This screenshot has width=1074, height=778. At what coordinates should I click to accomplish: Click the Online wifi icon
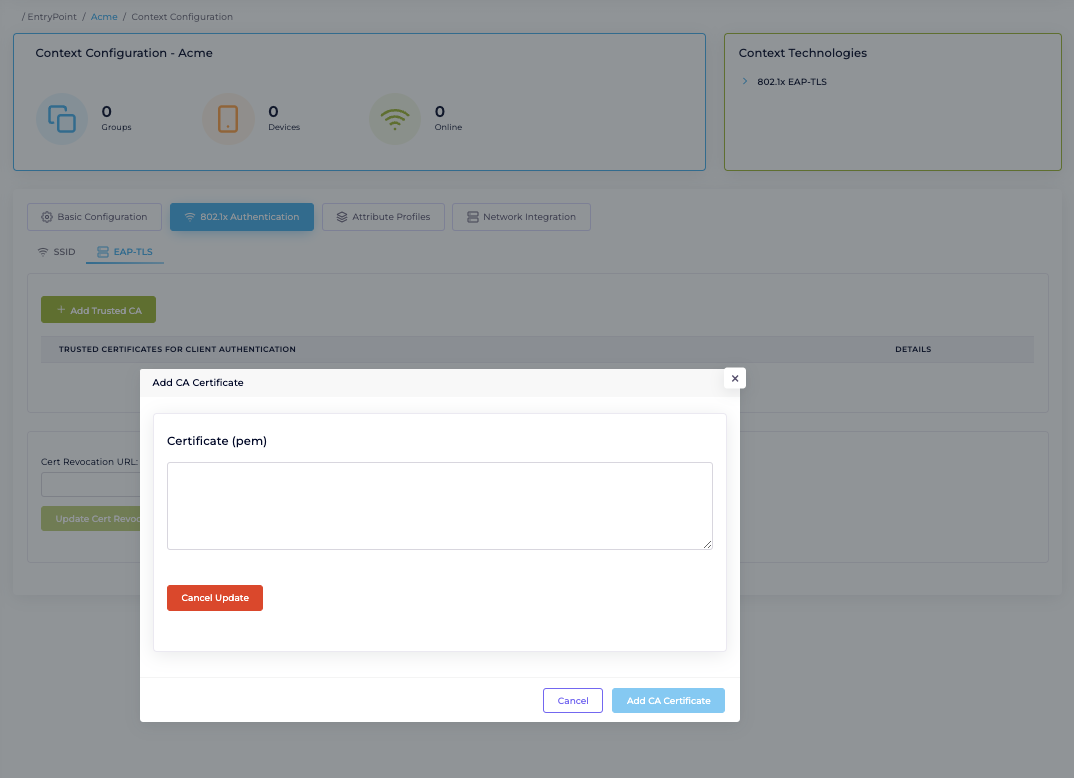pyautogui.click(x=394, y=119)
